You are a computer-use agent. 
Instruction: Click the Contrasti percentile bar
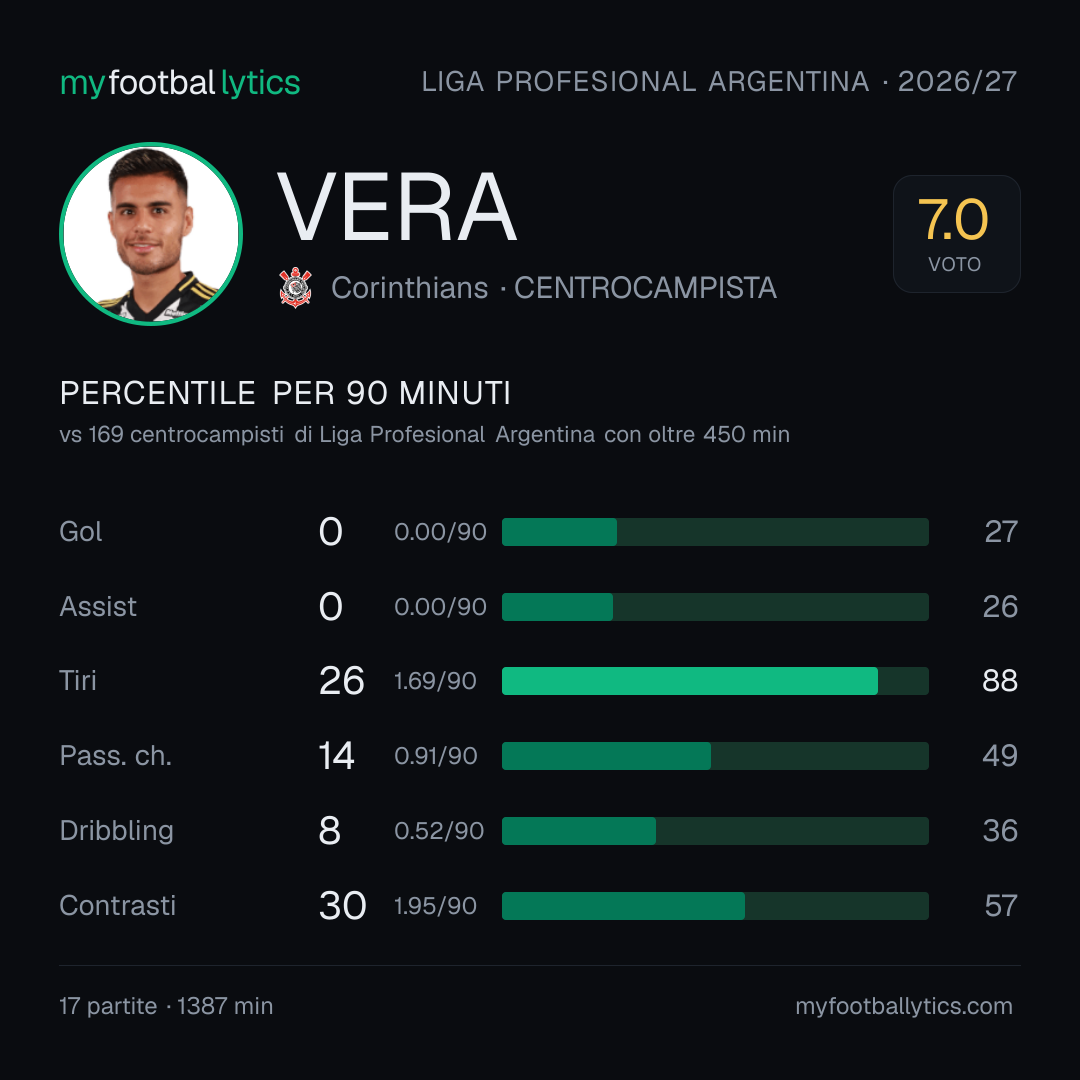pyautogui.click(x=715, y=906)
